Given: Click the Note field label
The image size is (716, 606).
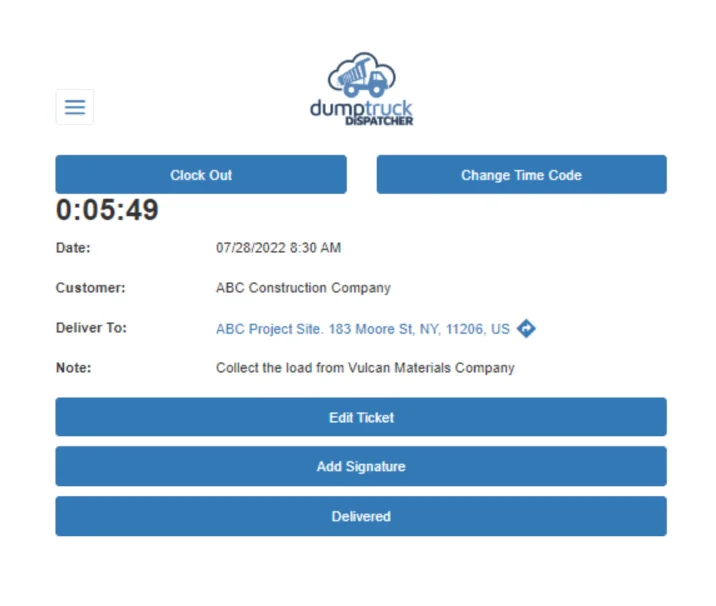Looking at the screenshot, I should tap(73, 368).
